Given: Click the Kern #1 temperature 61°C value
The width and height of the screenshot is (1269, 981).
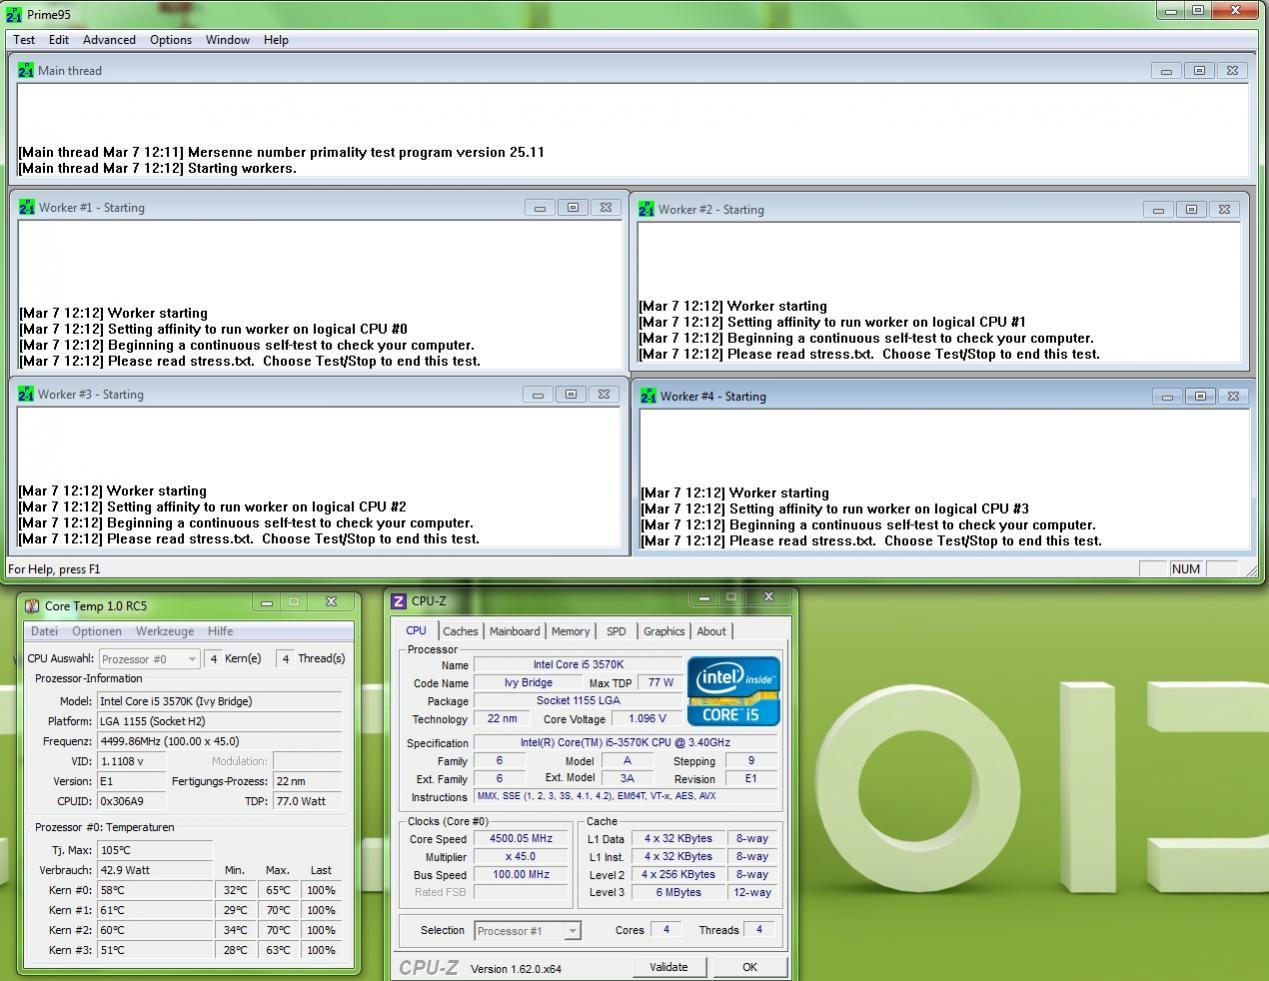Looking at the screenshot, I should pyautogui.click(x=154, y=910).
